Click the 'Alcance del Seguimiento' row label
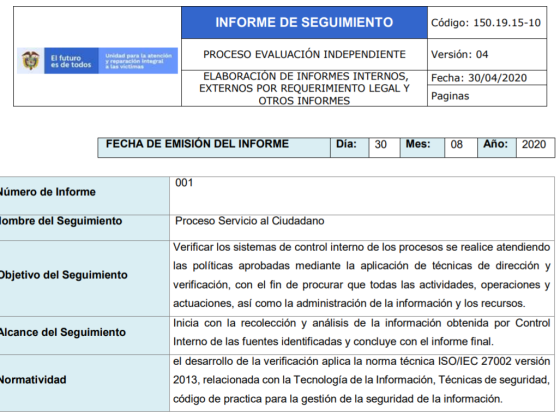 coord(62,332)
